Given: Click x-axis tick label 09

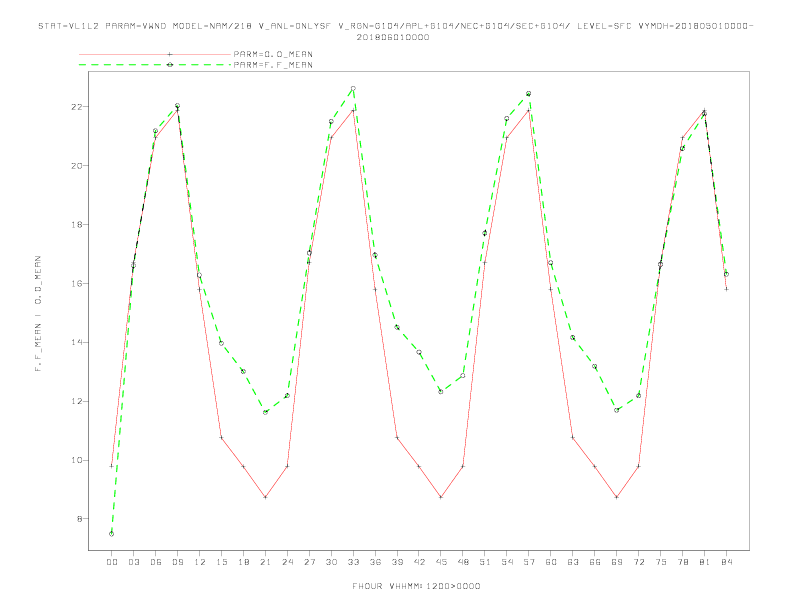Looking at the screenshot, I should 177,562.
